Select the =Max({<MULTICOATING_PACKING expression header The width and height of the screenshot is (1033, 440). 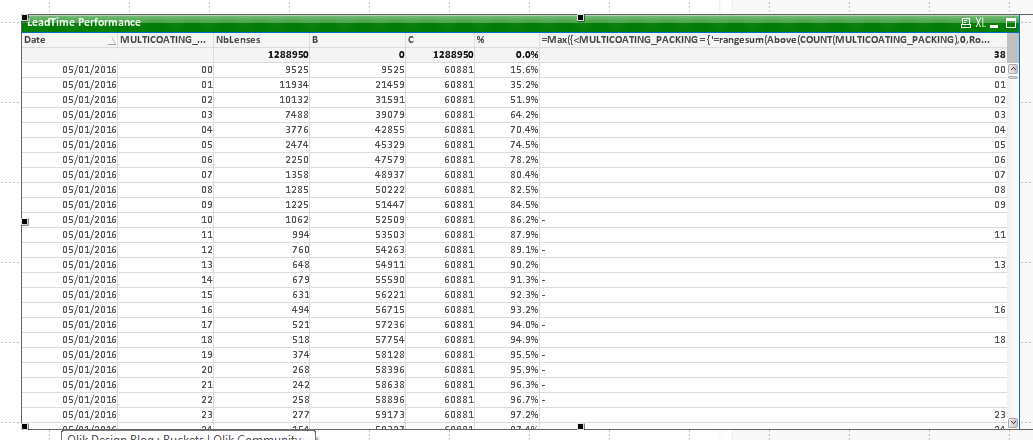point(774,40)
